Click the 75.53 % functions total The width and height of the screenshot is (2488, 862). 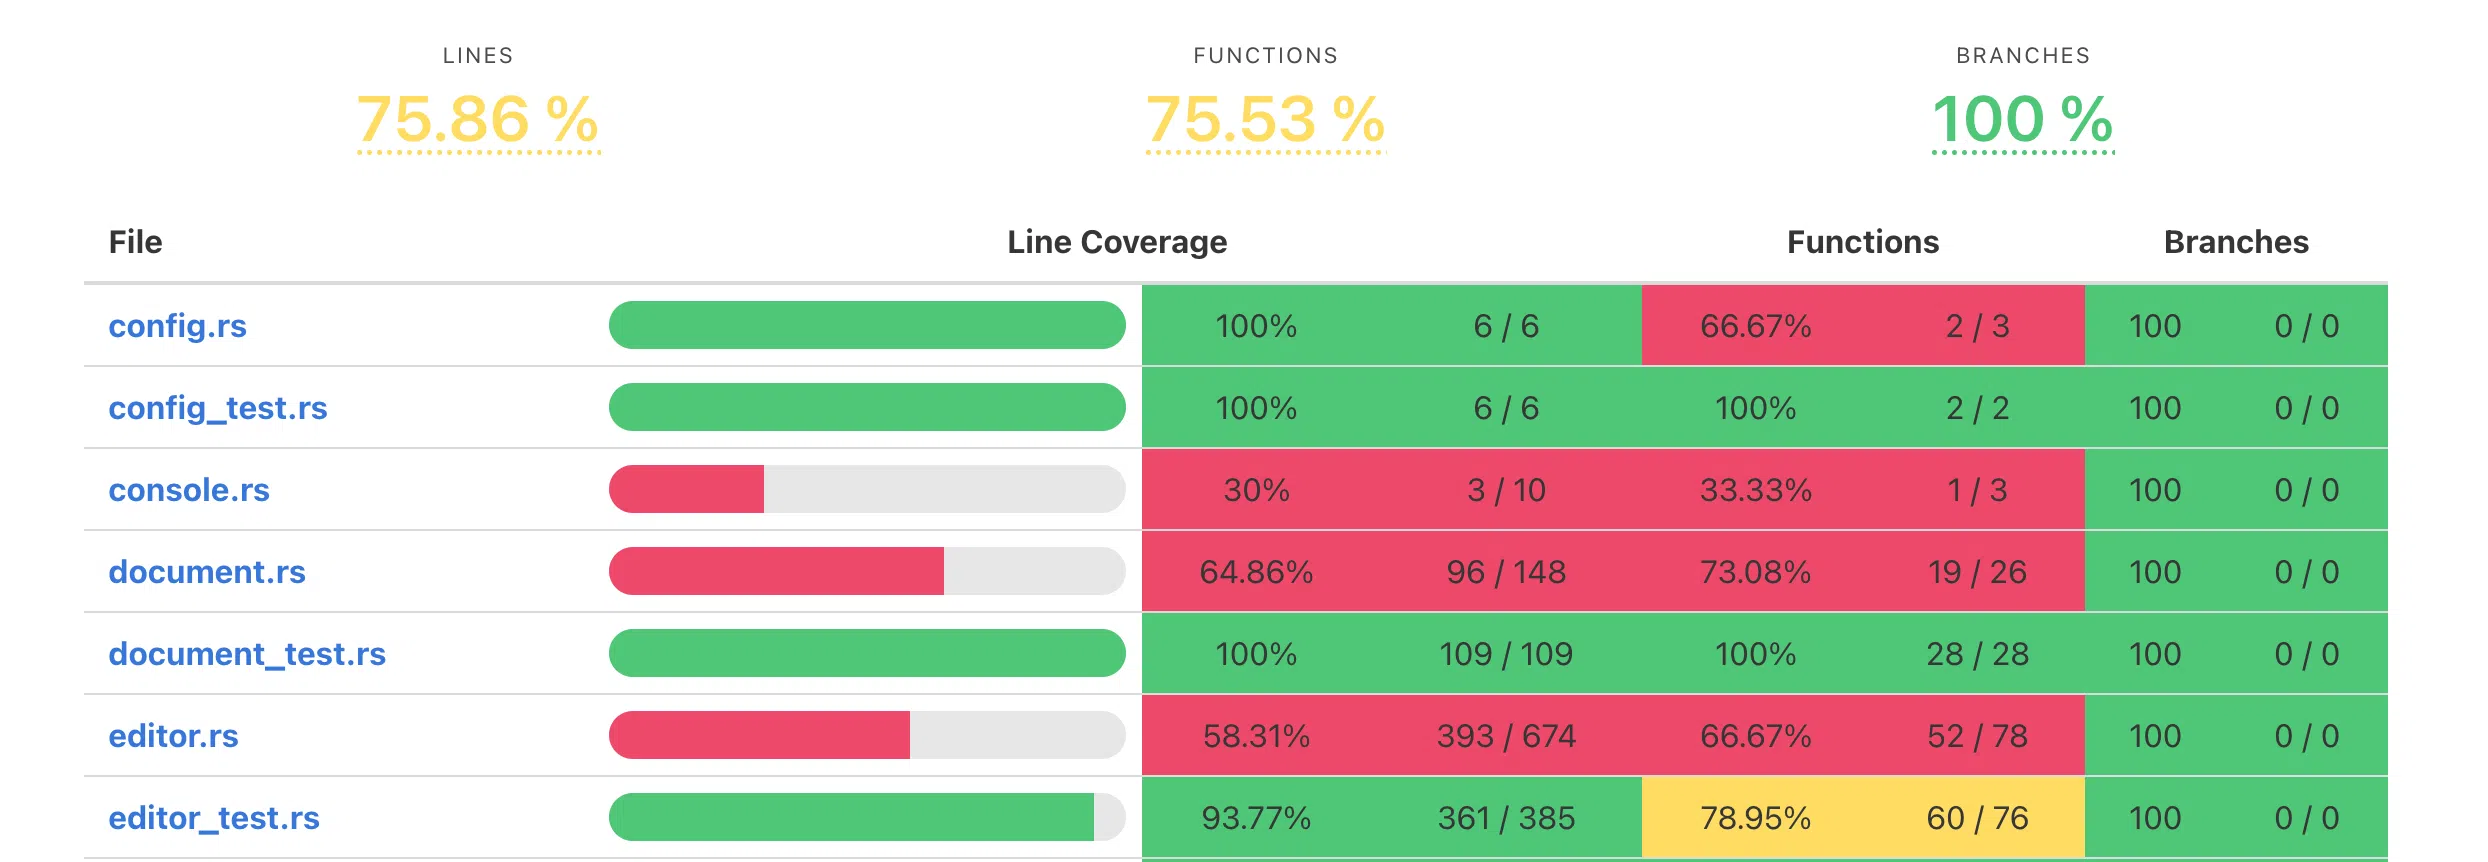pyautogui.click(x=1265, y=120)
